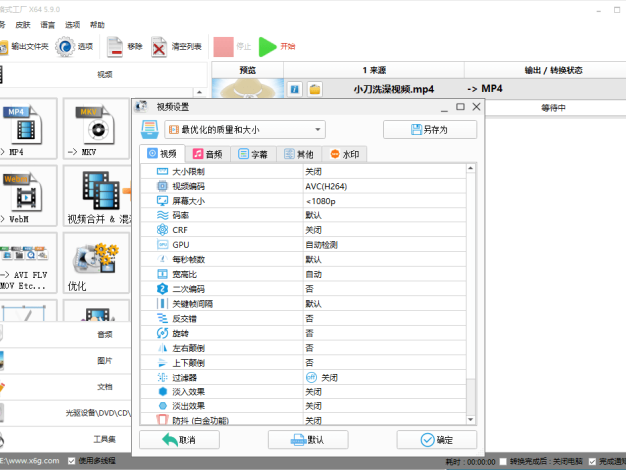Click the frames per second value
This screenshot has height=470, width=626.
384,260
